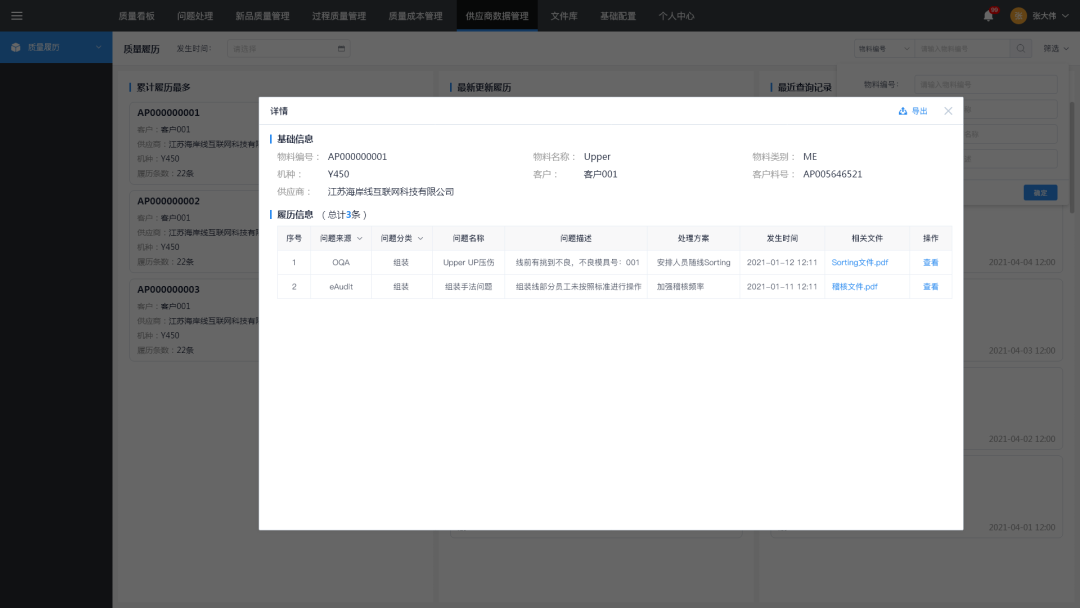Click the 发生时间 column header
Viewport: 1080px width, 608px height.
coord(782,238)
